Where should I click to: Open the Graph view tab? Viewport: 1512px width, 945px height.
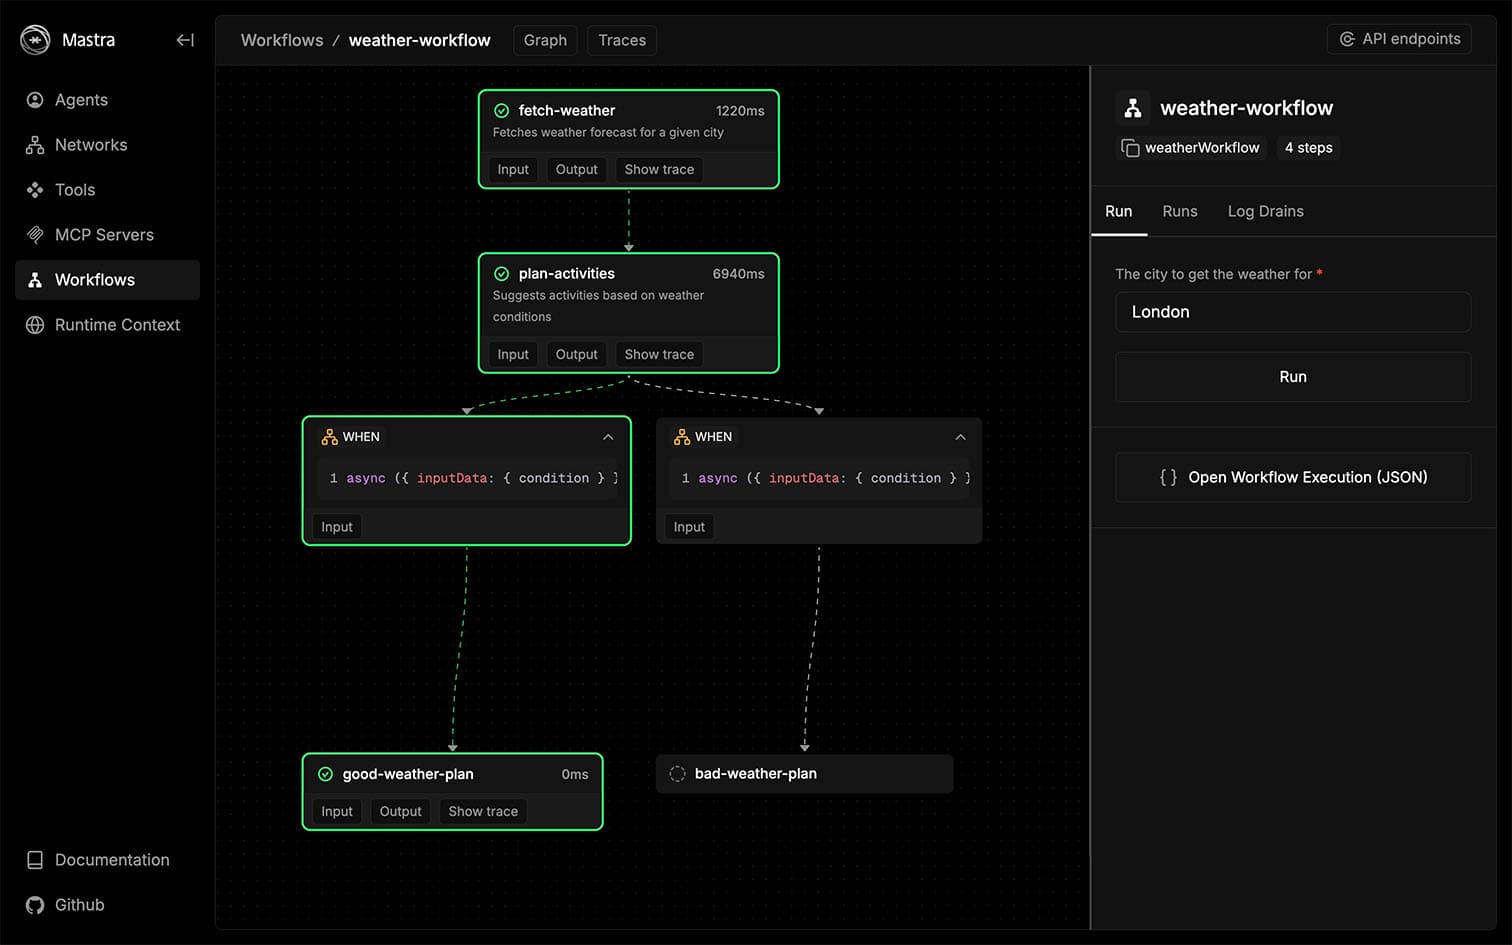pyautogui.click(x=545, y=40)
